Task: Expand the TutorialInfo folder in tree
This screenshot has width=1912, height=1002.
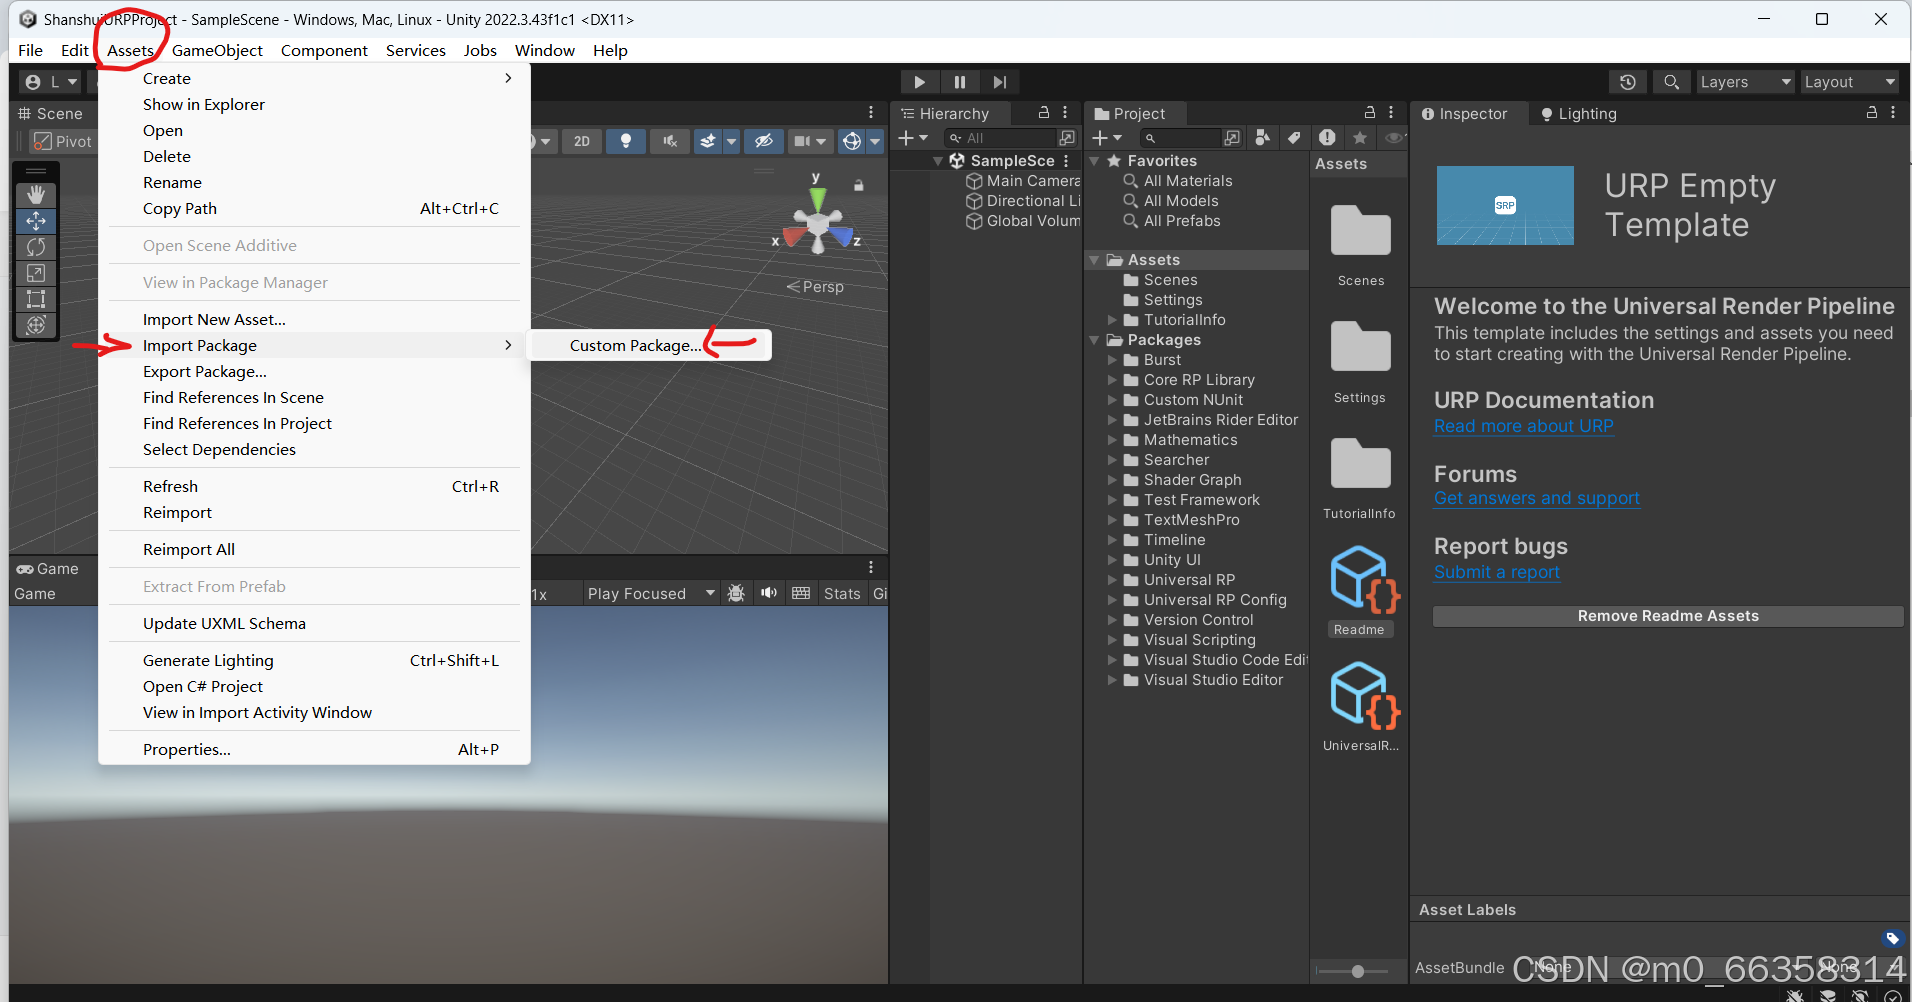Action: (x=1112, y=320)
